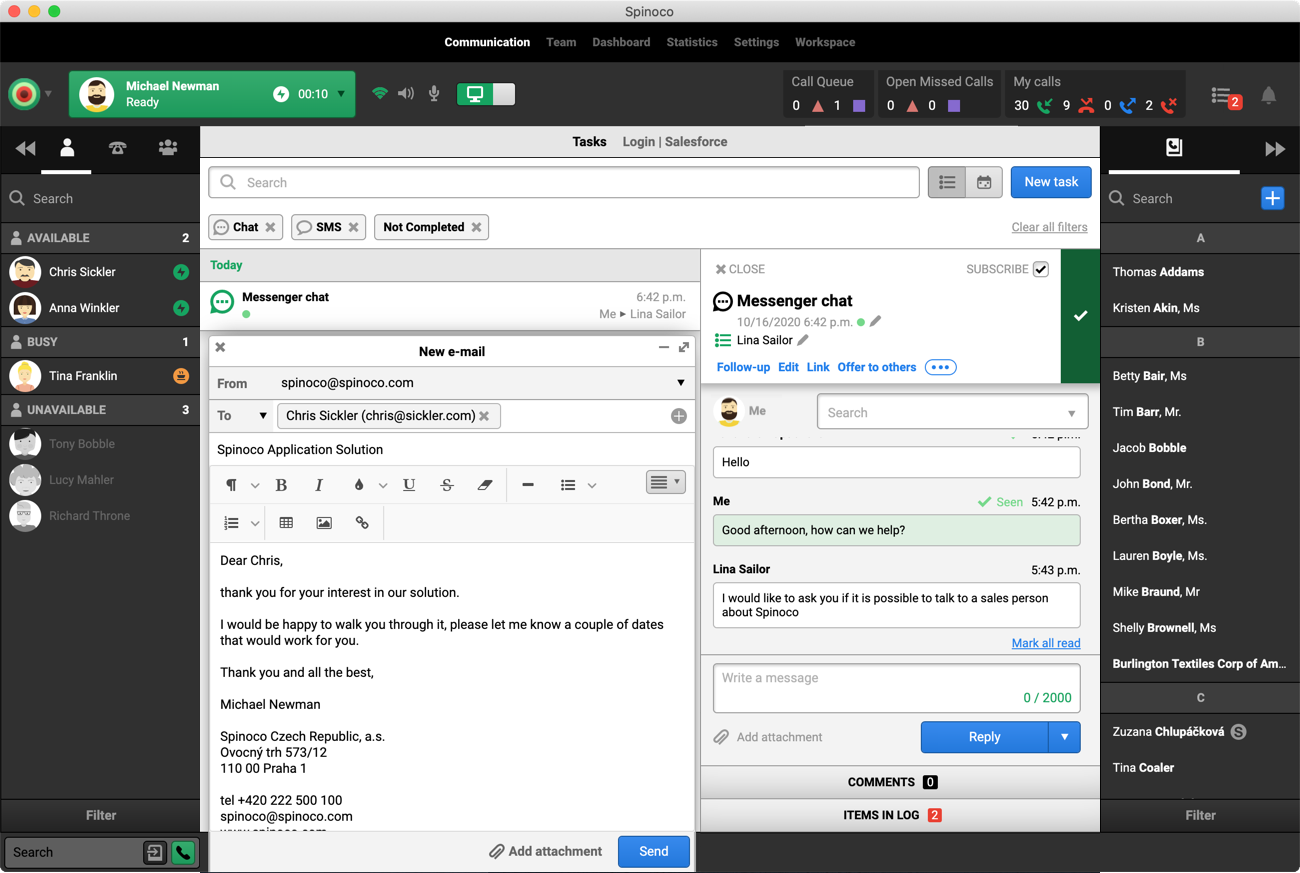Click Clear all filters link

click(x=1050, y=227)
